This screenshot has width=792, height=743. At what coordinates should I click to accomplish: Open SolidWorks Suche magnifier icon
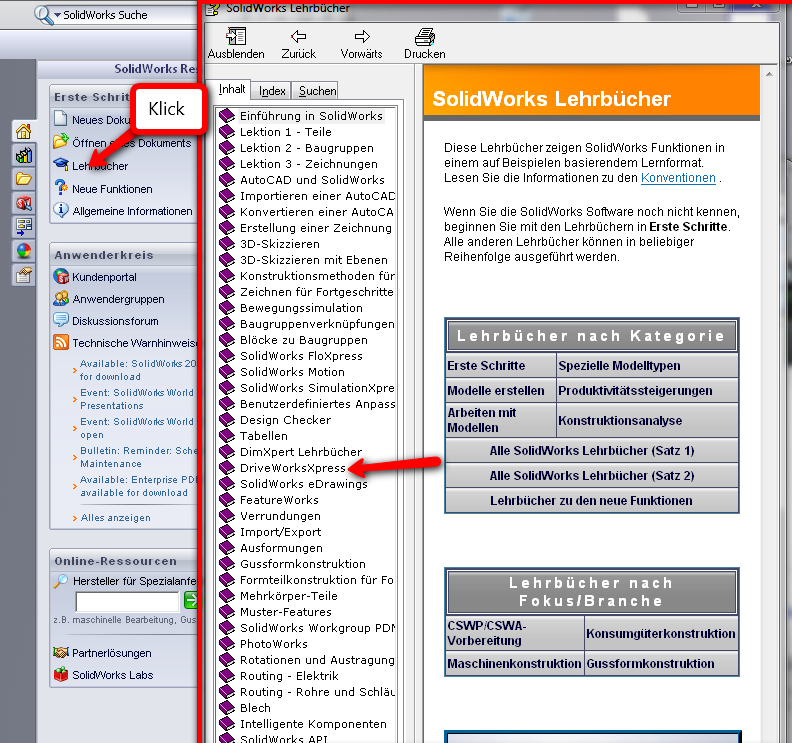click(x=43, y=15)
